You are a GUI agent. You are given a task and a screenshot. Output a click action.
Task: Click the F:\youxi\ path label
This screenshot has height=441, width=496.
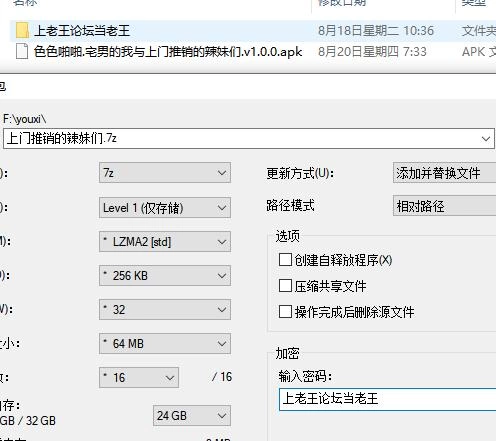[25, 119]
